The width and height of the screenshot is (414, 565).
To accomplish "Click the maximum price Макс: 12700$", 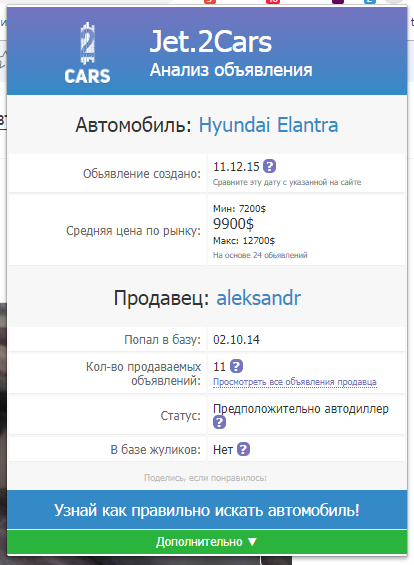I will 244,241.
